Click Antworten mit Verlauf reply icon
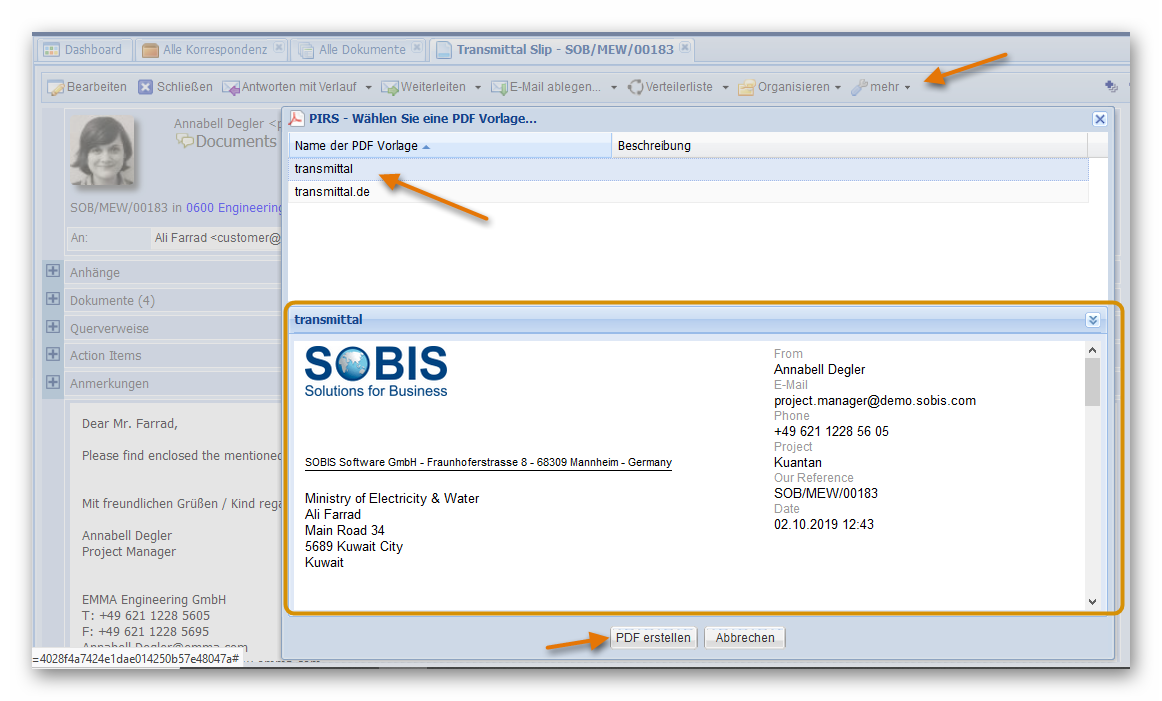 click(231, 88)
